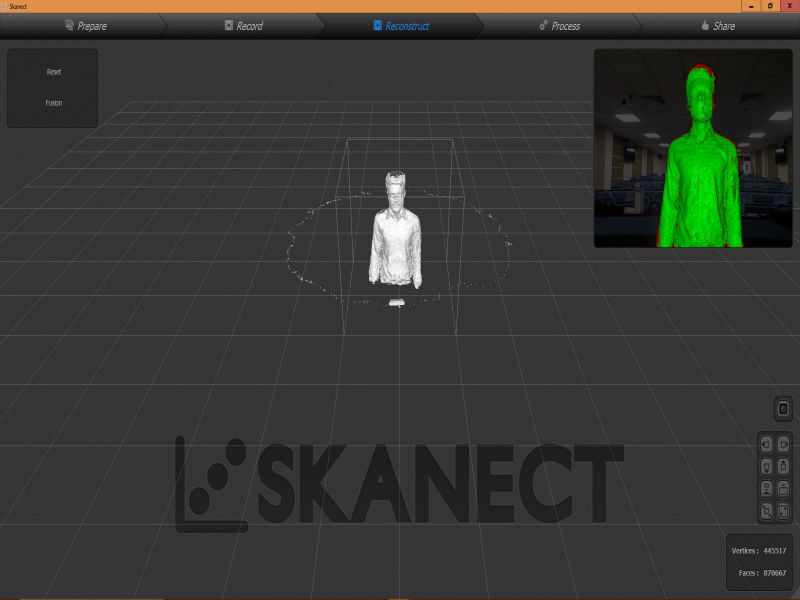The image size is (800, 600).
Task: Minimize the Skanect window
Action: coord(751,6)
